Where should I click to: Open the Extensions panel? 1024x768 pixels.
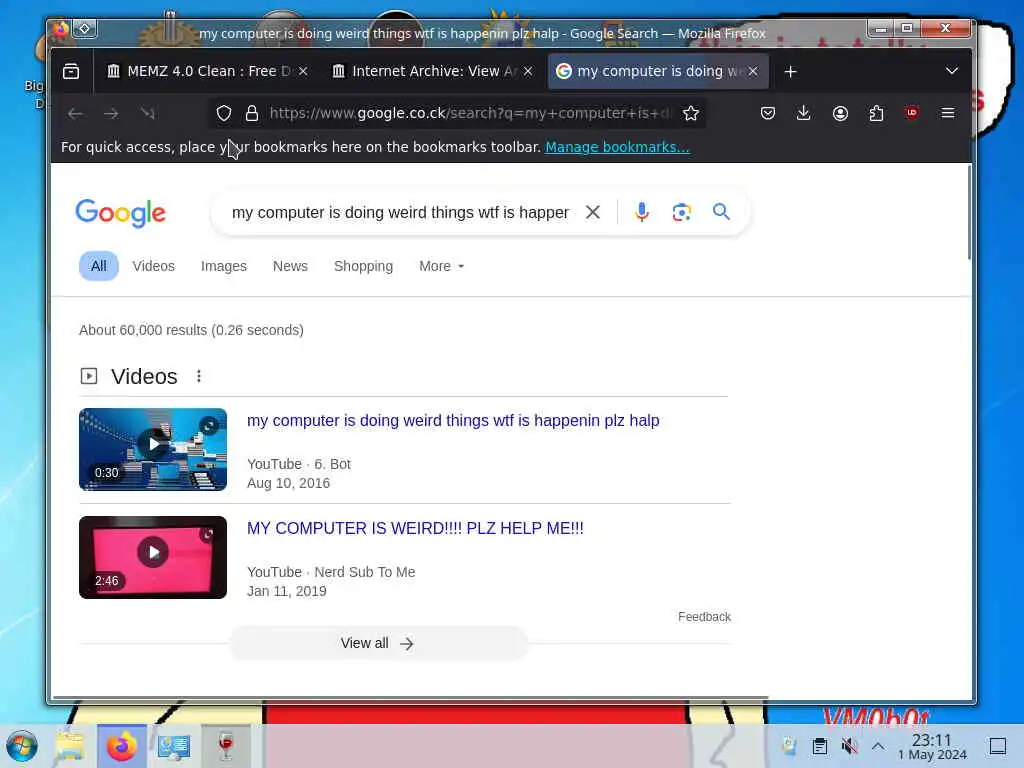876,114
